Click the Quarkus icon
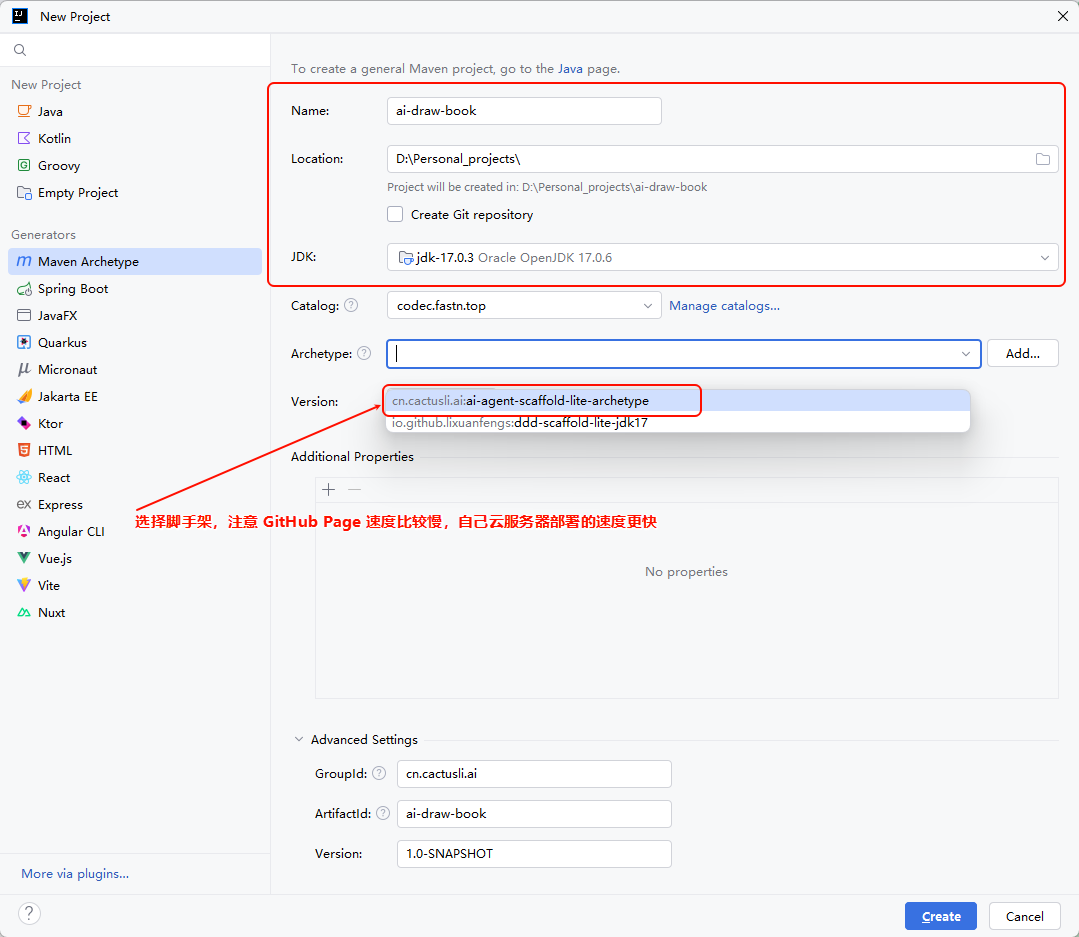 (24, 343)
